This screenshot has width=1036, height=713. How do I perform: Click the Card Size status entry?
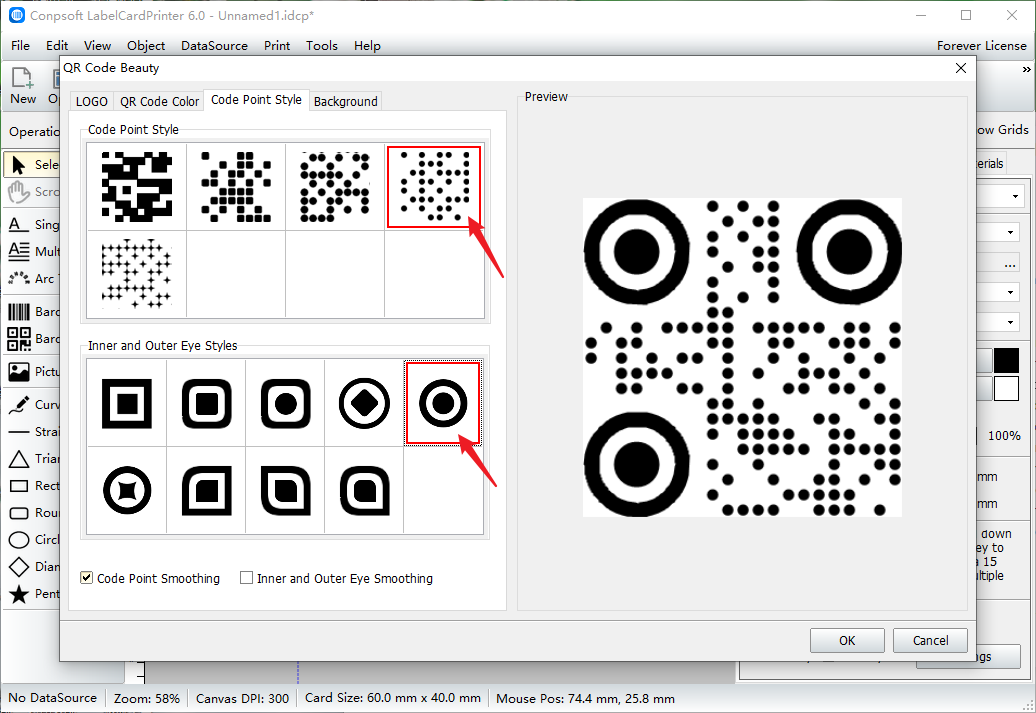pyautogui.click(x=392, y=698)
